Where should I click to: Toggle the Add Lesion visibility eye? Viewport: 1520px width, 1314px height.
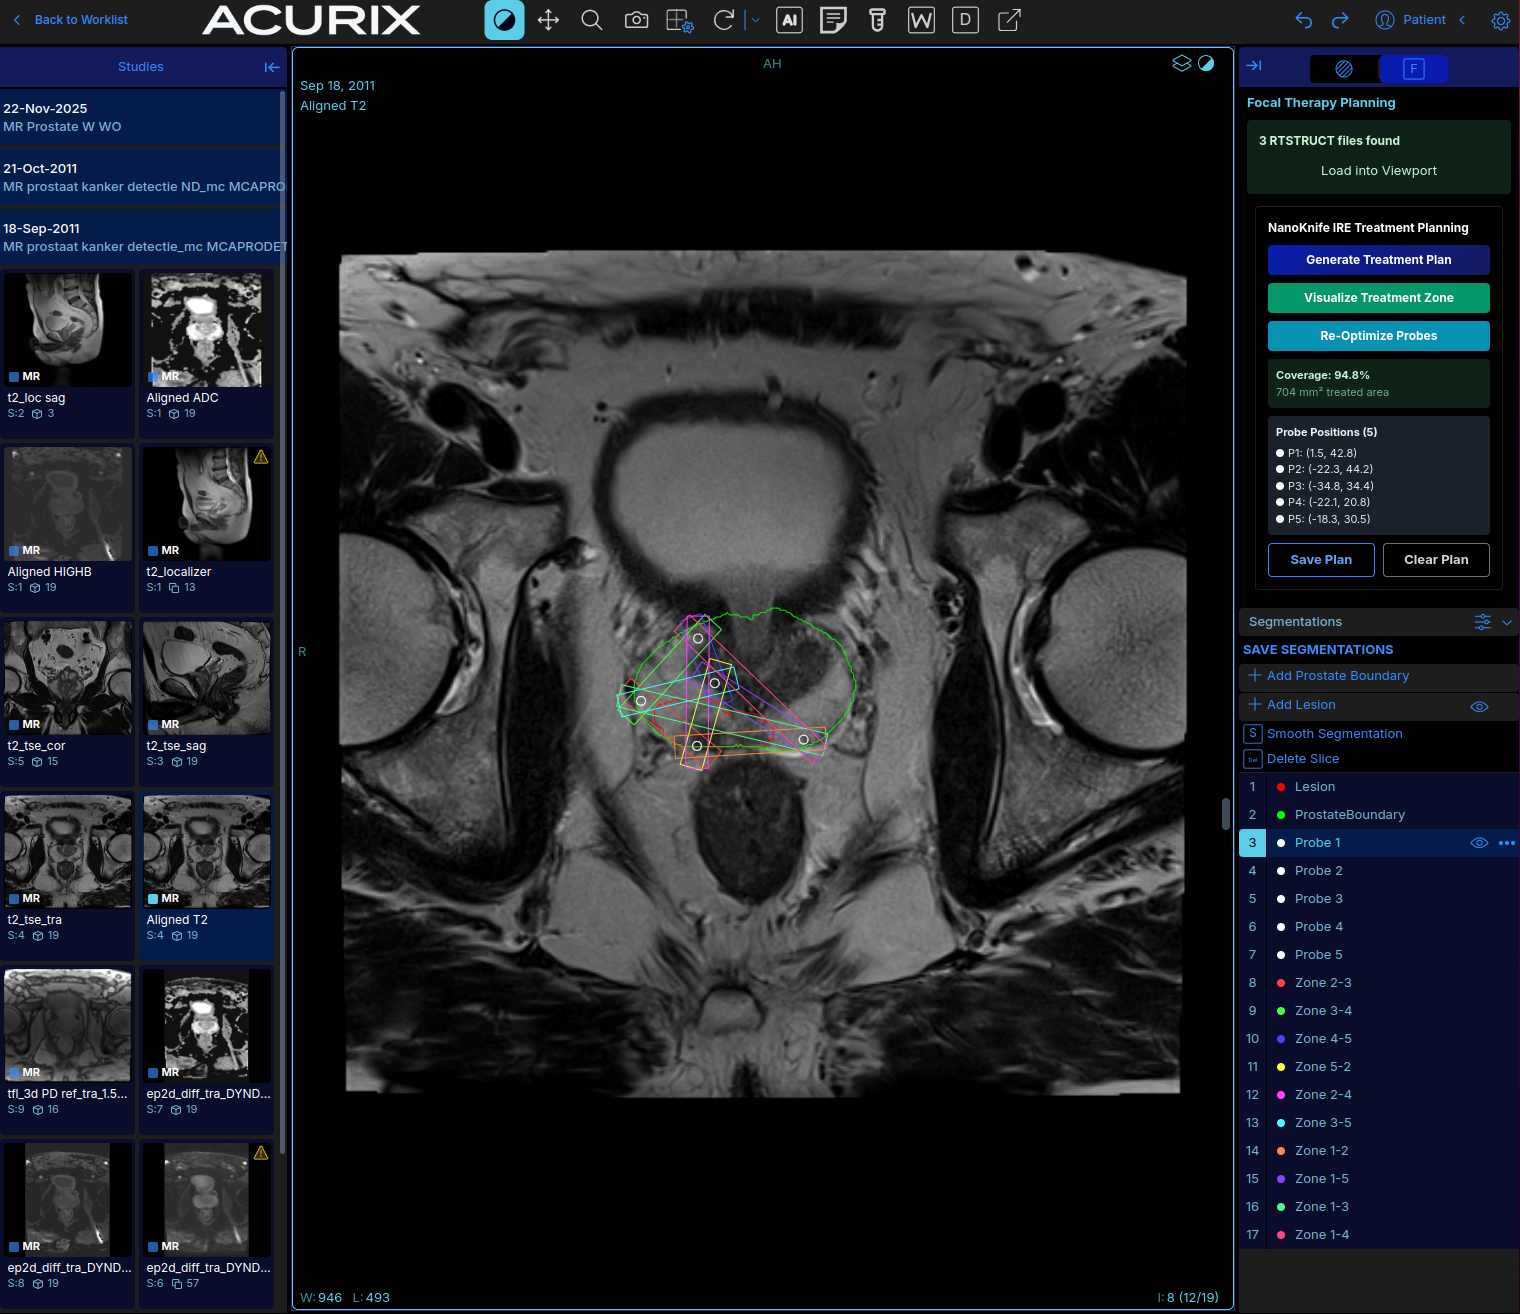[x=1479, y=706]
